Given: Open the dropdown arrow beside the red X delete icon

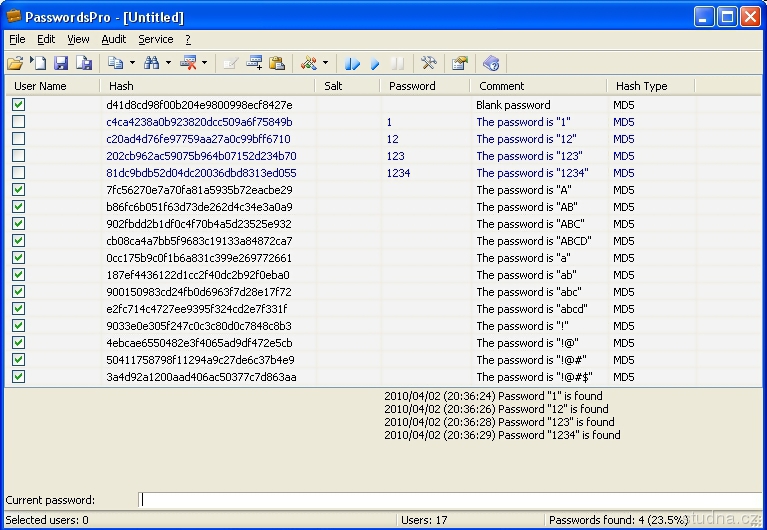Looking at the screenshot, I should 205,63.
